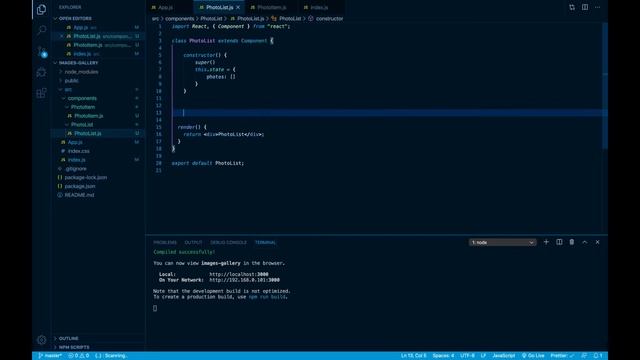Click the 192.168.0.101:3000 network link
Viewport: 640px width, 360px height.
(x=244, y=280)
